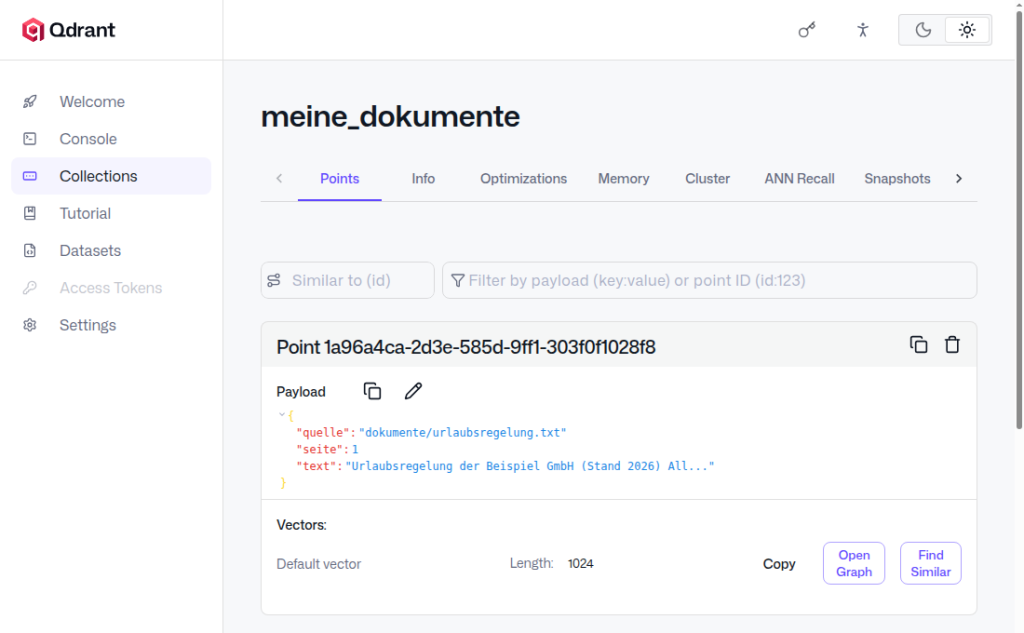Switch to the Info tab
The height and width of the screenshot is (633, 1024).
423,179
